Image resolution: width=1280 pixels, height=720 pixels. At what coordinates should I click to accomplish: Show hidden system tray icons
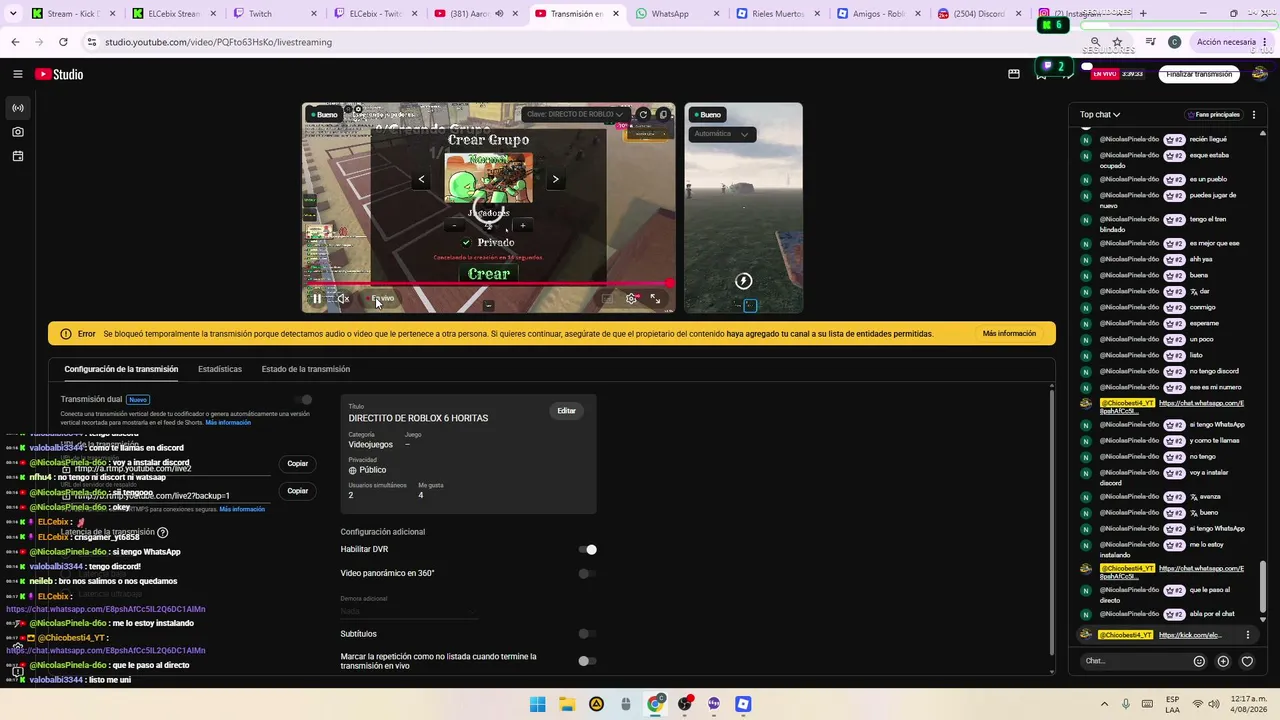point(1104,704)
